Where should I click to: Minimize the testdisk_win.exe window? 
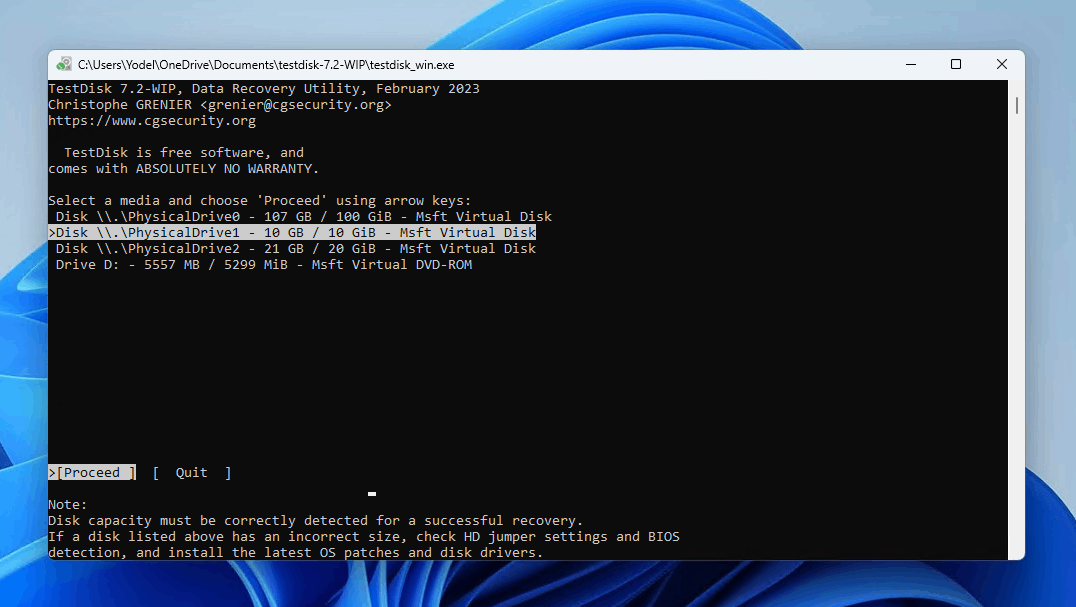pyautogui.click(x=911, y=64)
